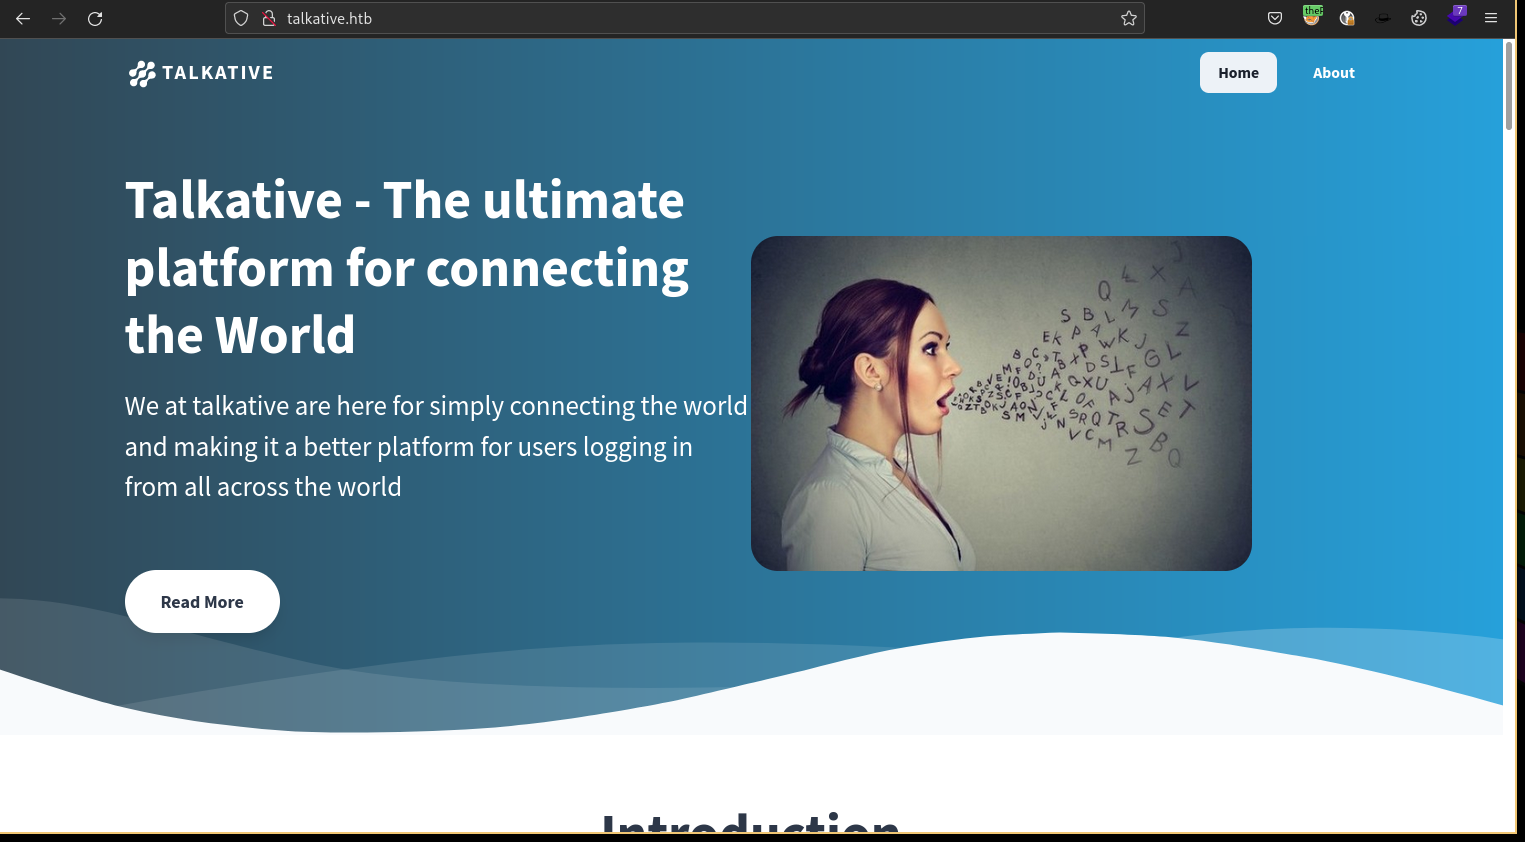The height and width of the screenshot is (842, 1525).
Task: Open the About nav item
Action: point(1333,73)
